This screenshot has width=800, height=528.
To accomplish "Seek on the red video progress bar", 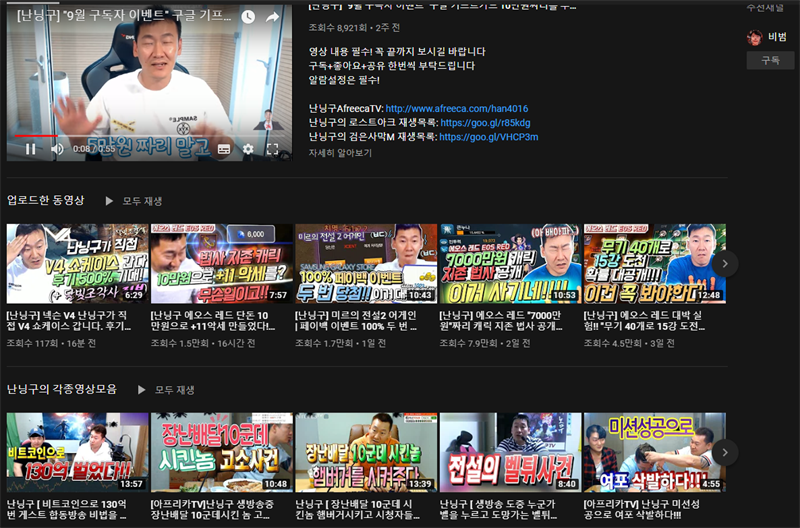I will click(x=36, y=136).
